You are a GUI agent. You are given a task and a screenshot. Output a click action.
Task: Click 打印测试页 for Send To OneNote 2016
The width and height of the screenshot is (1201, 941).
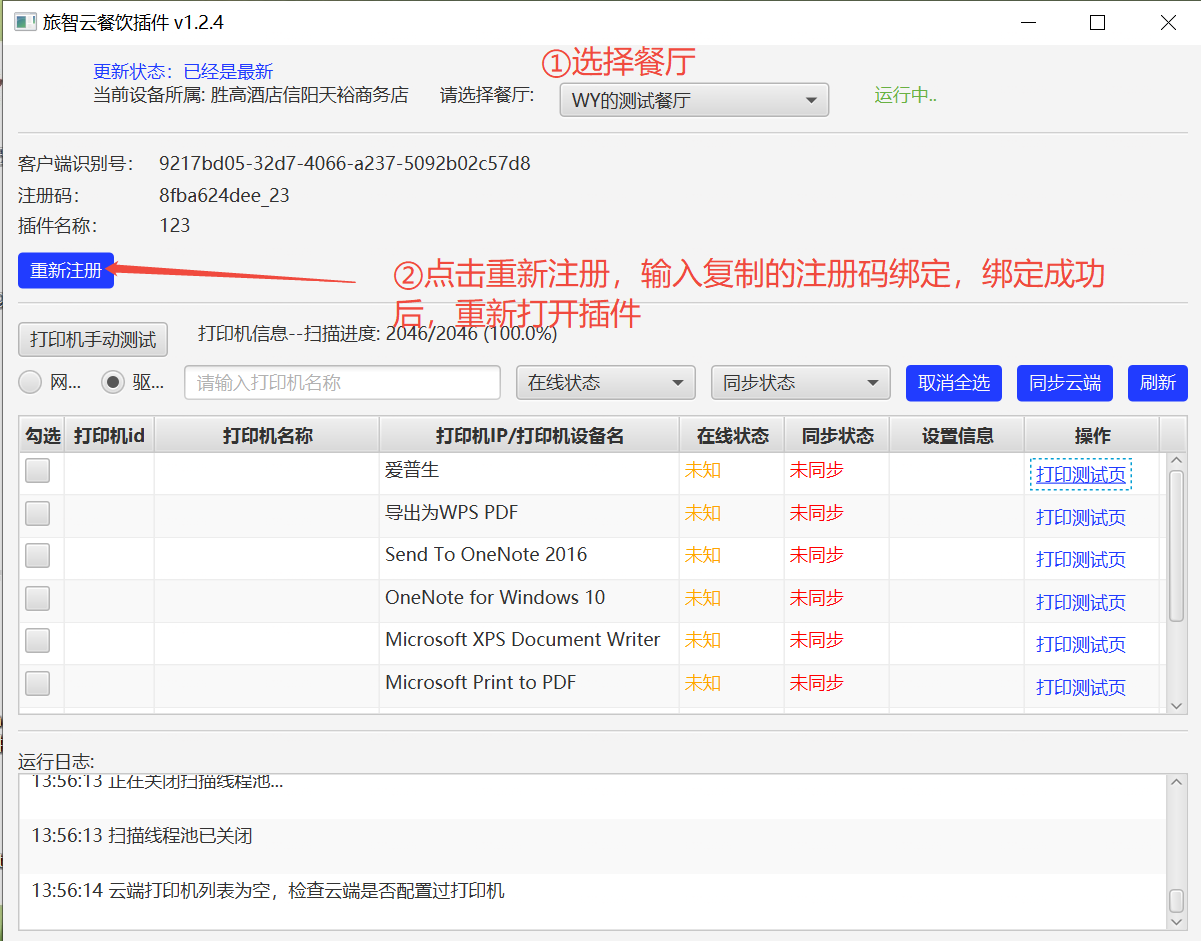[x=1081, y=560]
